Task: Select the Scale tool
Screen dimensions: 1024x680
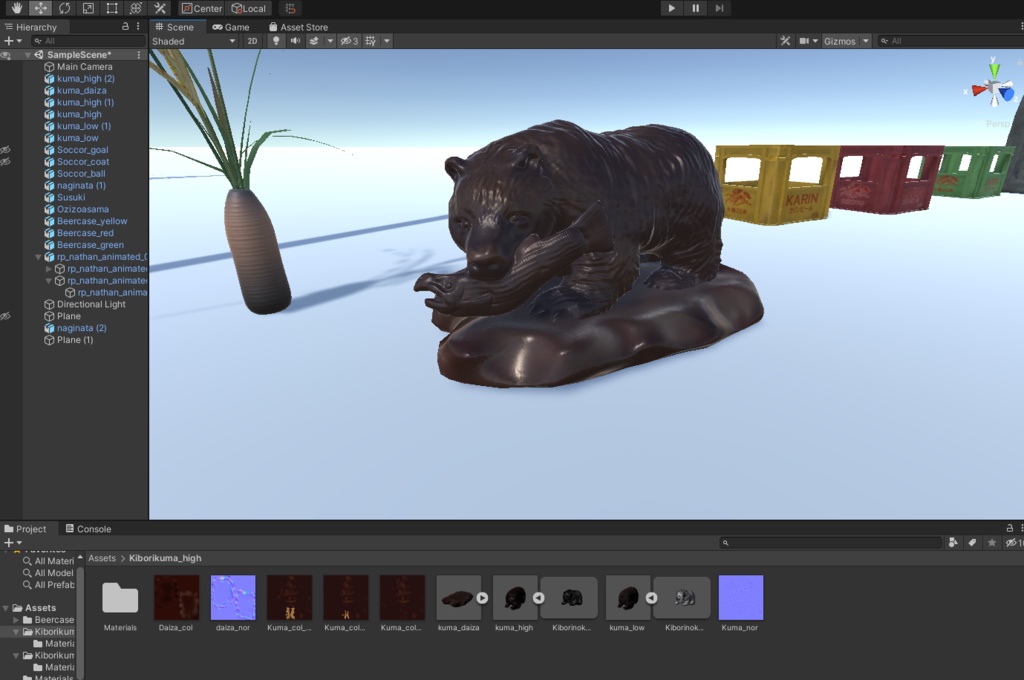Action: tap(86, 9)
